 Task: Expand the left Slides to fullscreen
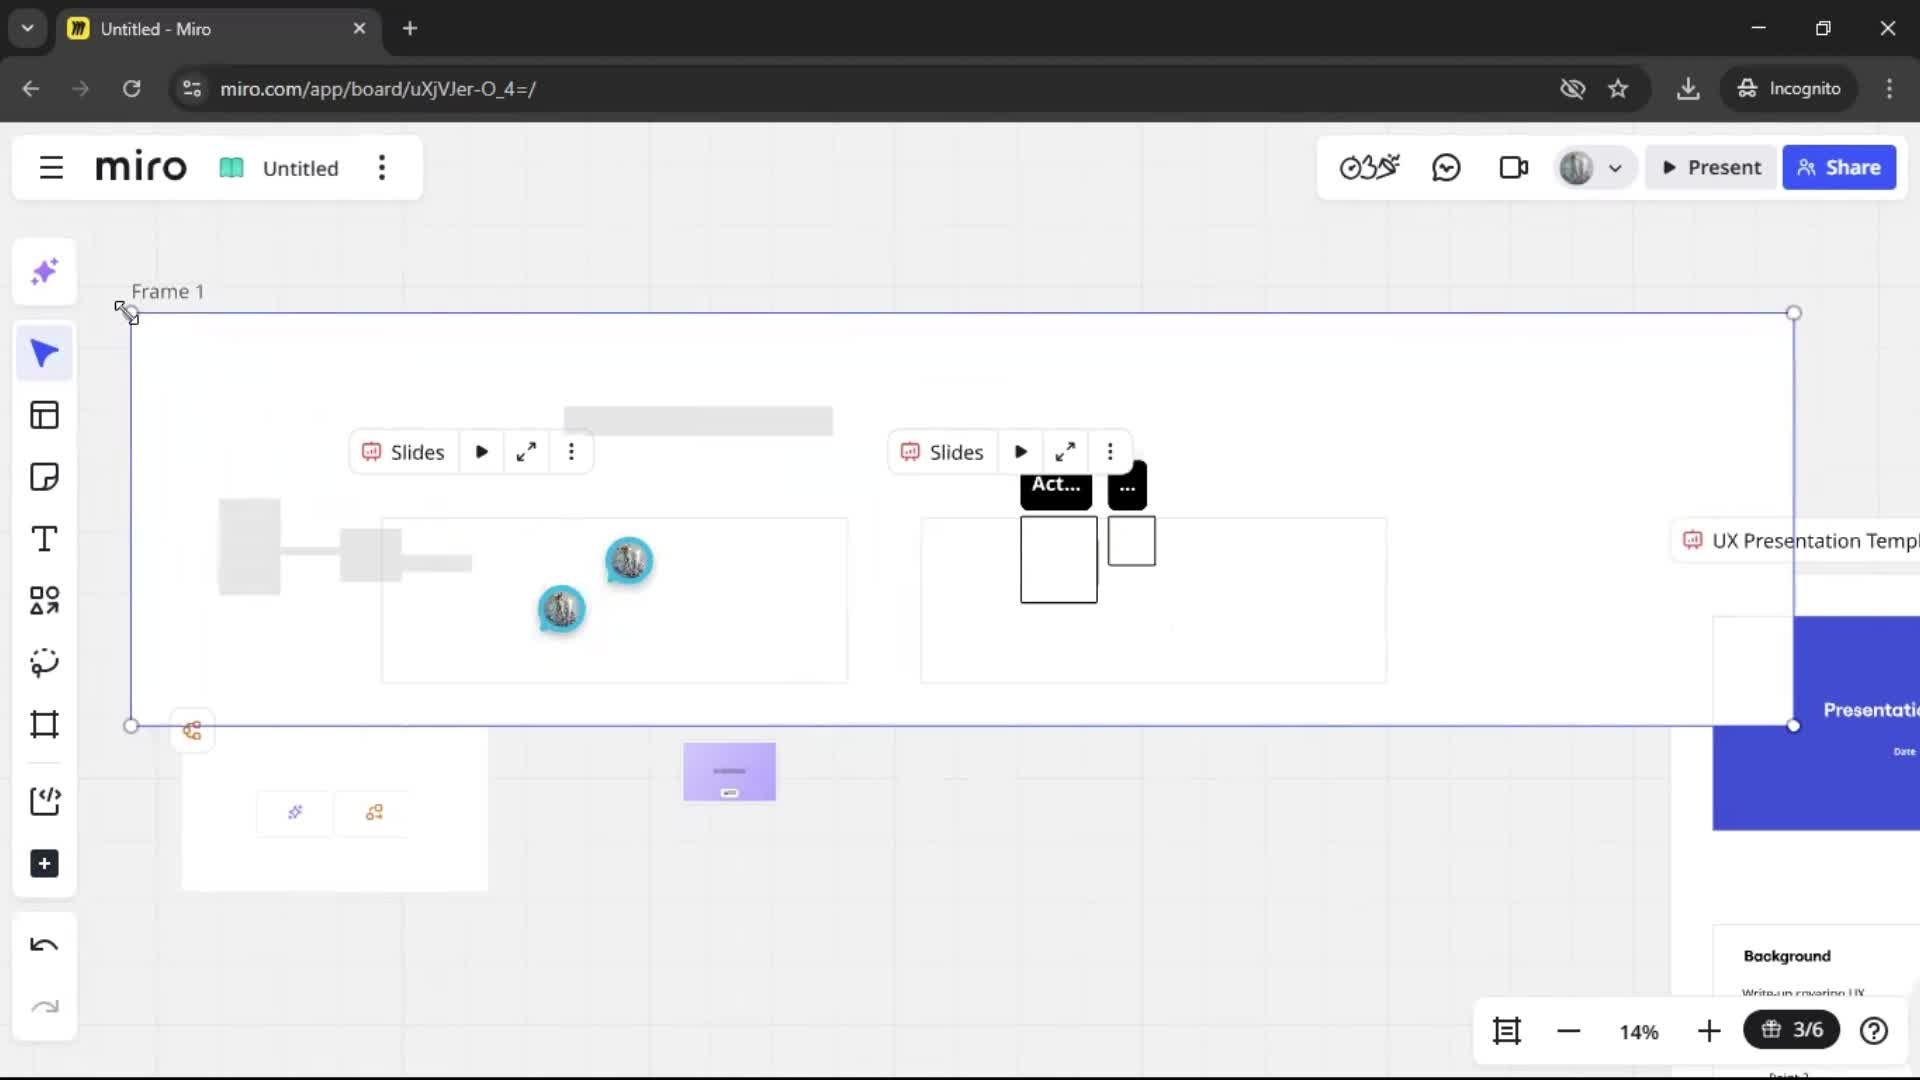click(526, 452)
